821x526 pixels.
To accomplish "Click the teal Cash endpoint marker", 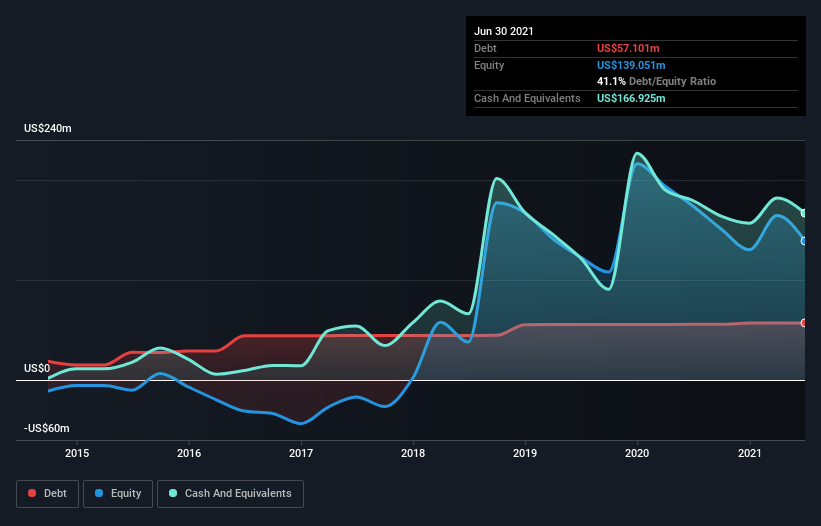I will 804,213.
